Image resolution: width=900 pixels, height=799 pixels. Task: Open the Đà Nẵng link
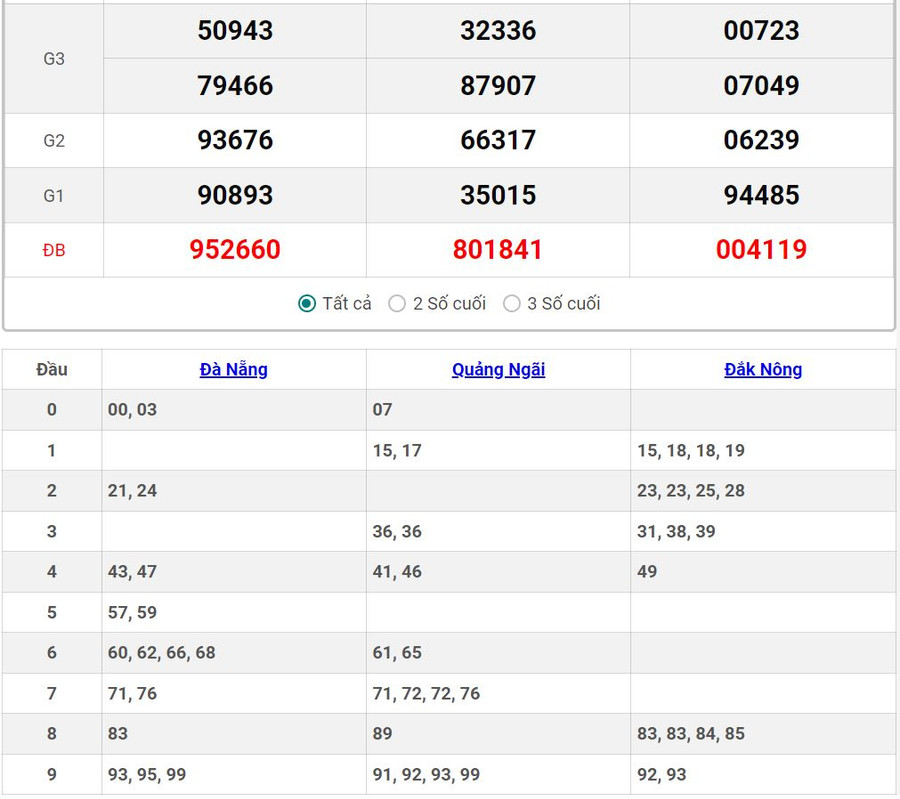click(x=233, y=370)
